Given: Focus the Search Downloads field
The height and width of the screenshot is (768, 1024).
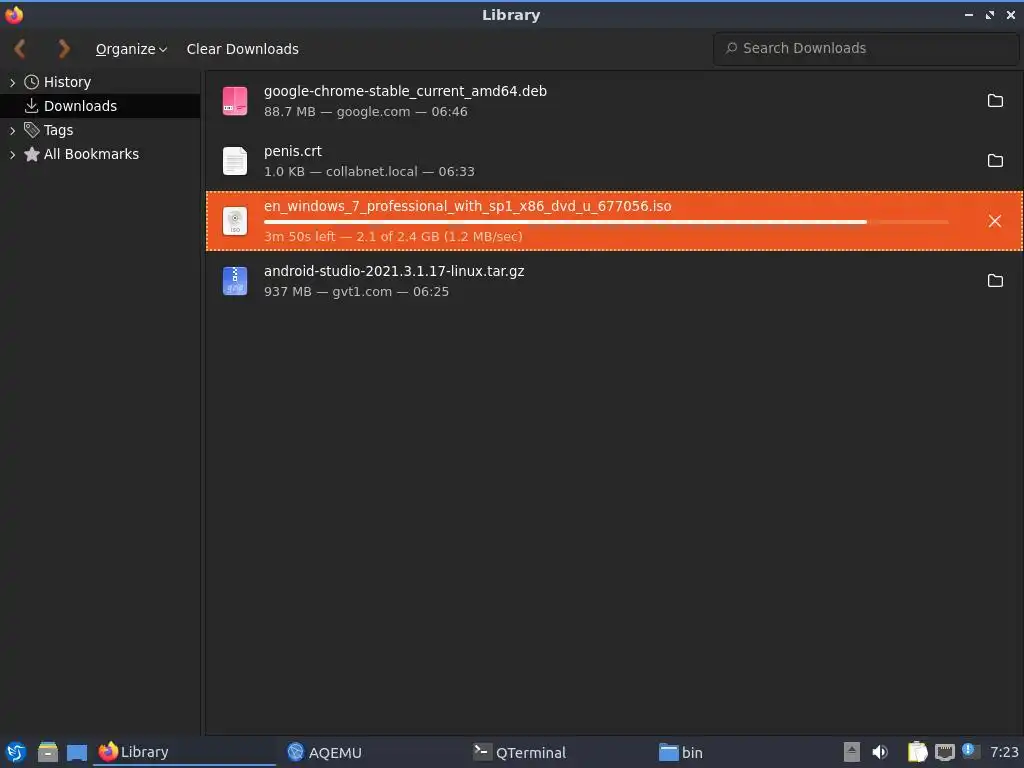Looking at the screenshot, I should pyautogui.click(x=866, y=48).
